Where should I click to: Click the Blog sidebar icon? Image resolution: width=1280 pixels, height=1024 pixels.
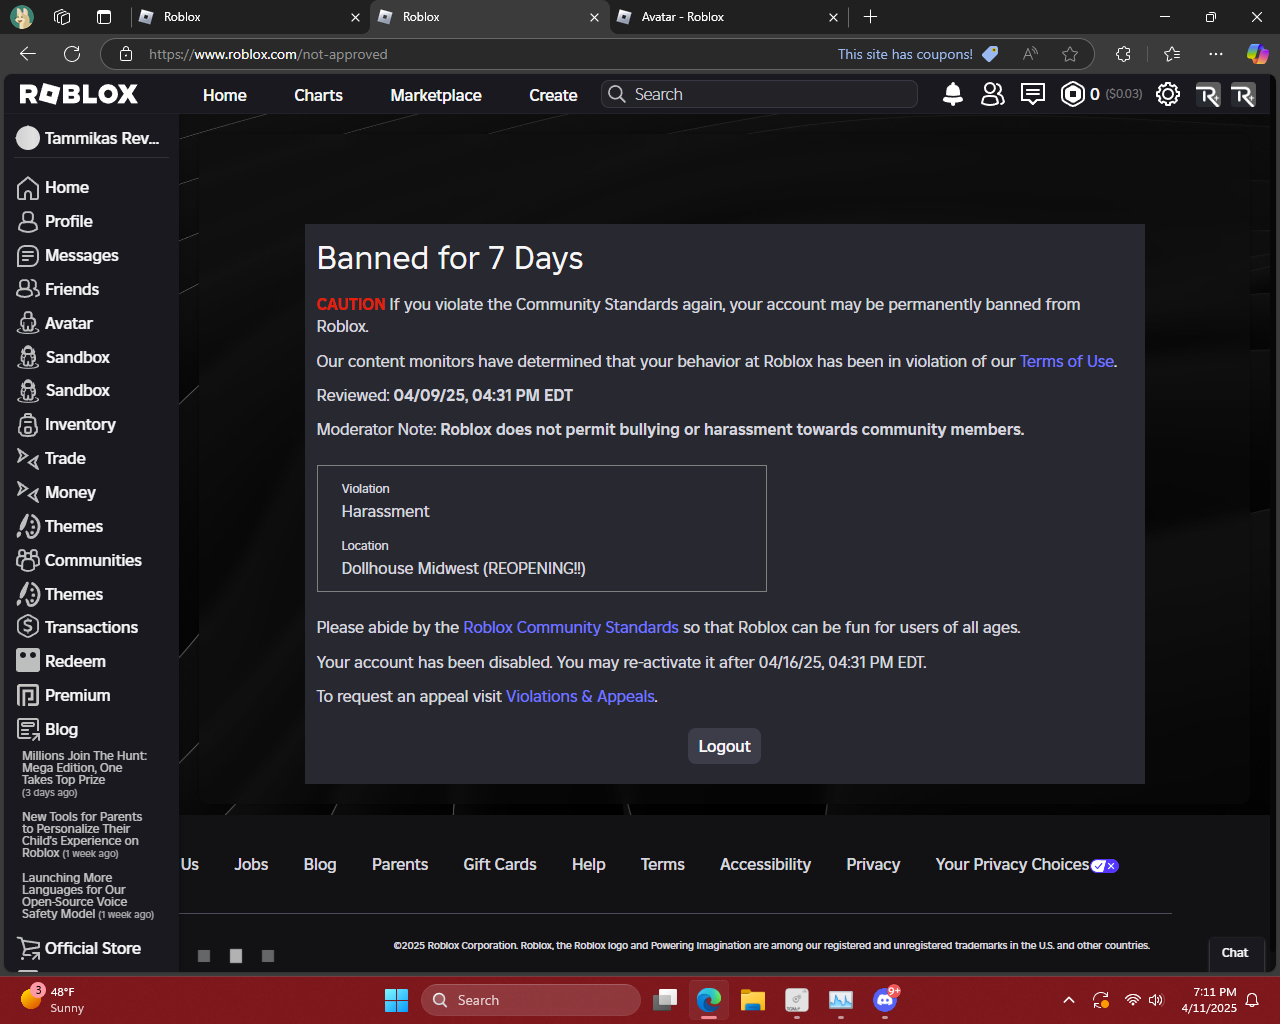(x=28, y=729)
